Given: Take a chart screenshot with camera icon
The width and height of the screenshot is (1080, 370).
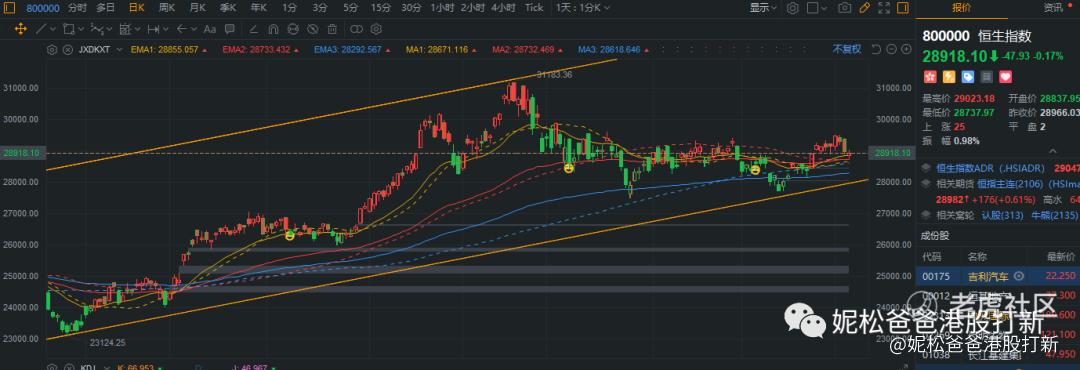Looking at the screenshot, I should pyautogui.click(x=844, y=8).
